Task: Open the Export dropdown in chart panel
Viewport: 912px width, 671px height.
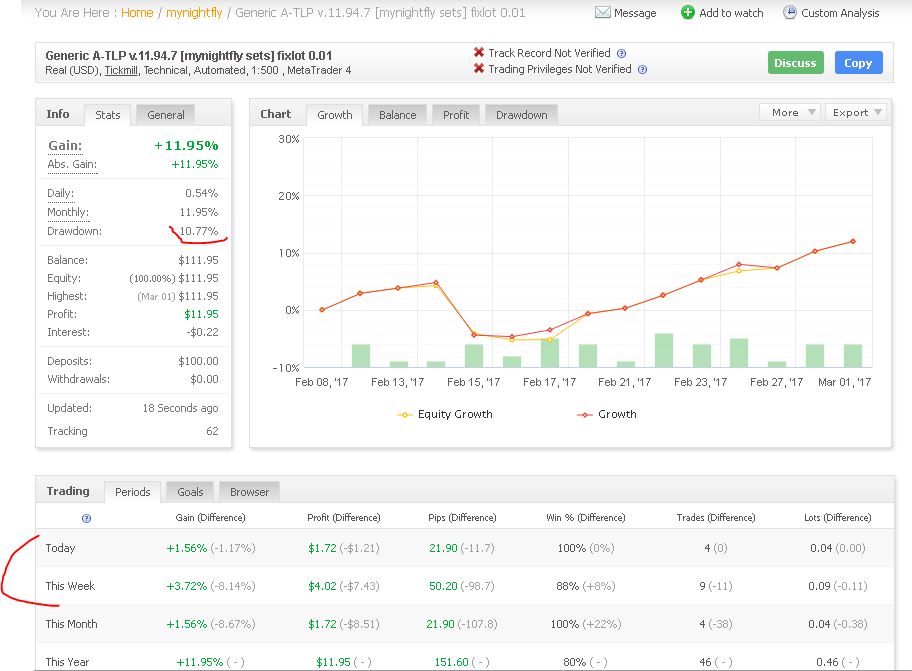Action: pyautogui.click(x=856, y=112)
